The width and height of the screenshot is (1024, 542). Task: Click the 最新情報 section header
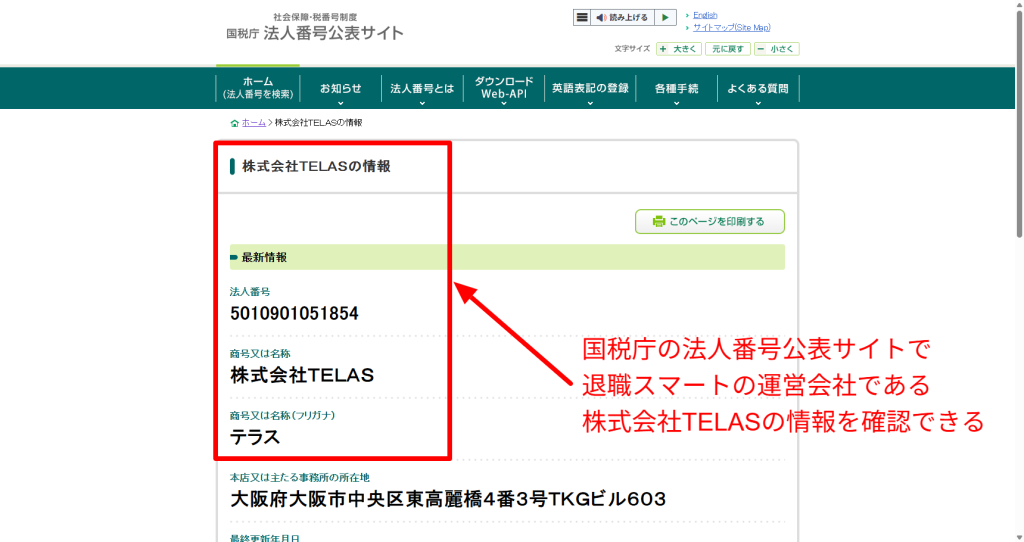pos(507,257)
